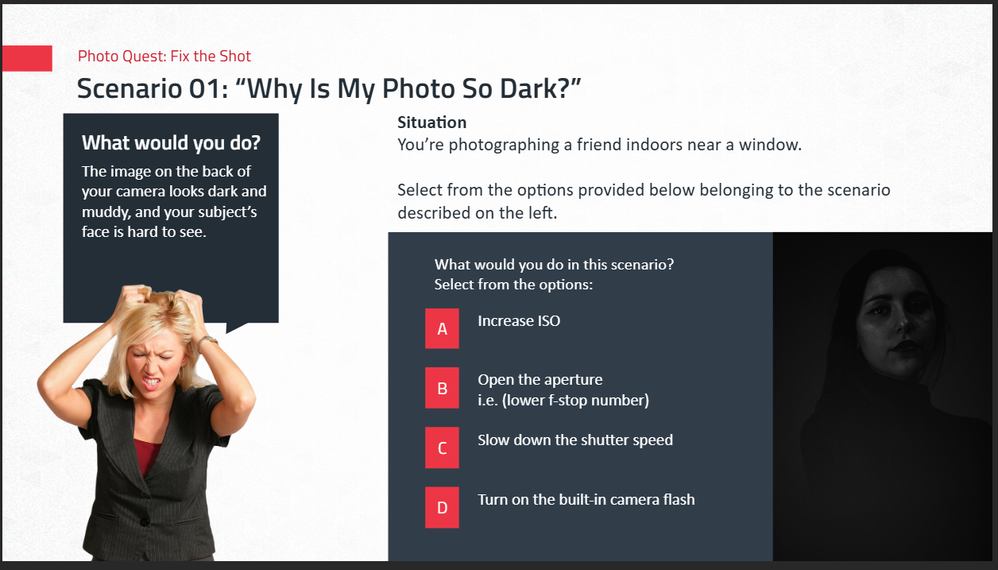Viewport: 998px width, 570px height.
Task: Pick the red C answer box
Action: pyautogui.click(x=442, y=448)
